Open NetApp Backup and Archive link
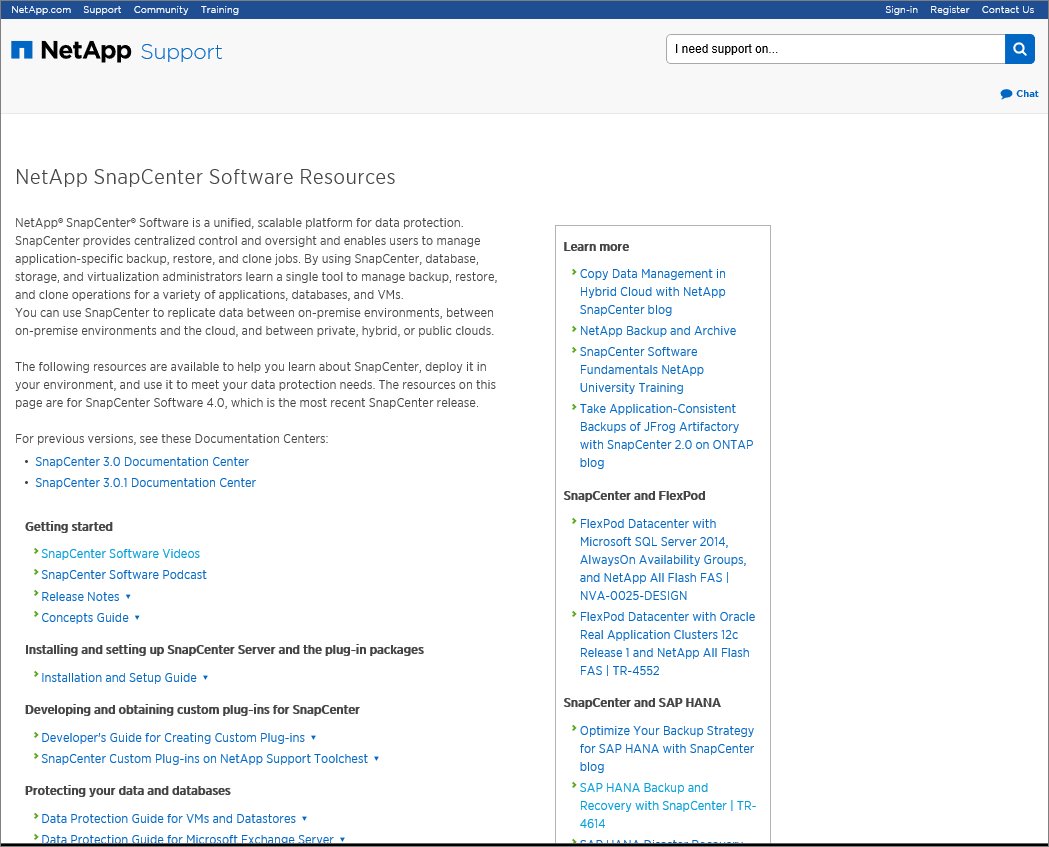This screenshot has height=847, width=1049. point(658,331)
